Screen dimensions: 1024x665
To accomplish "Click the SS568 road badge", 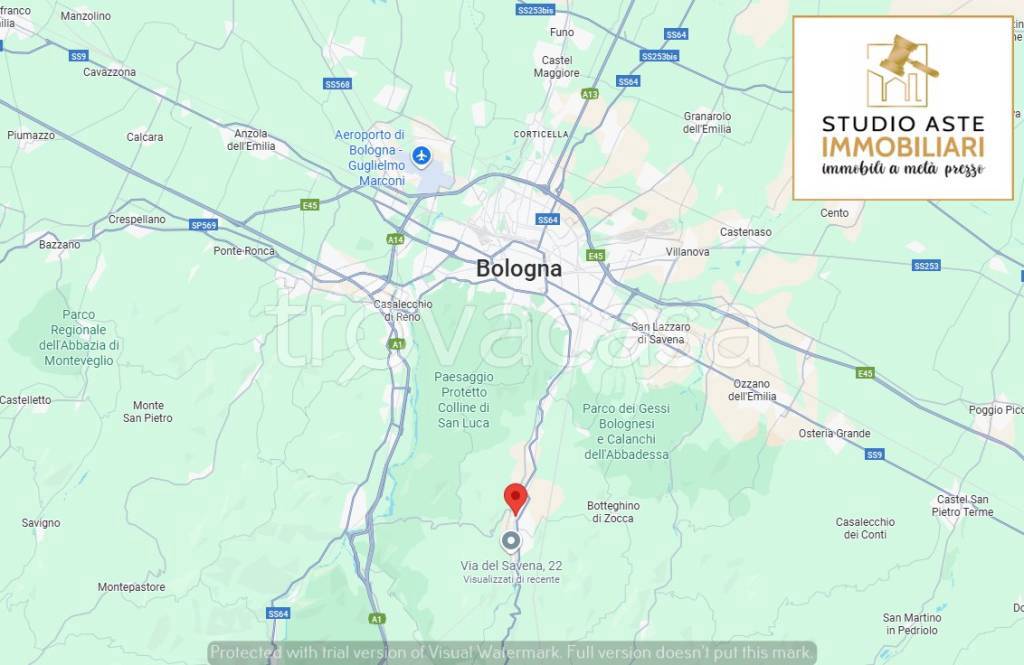I will coord(338,84).
